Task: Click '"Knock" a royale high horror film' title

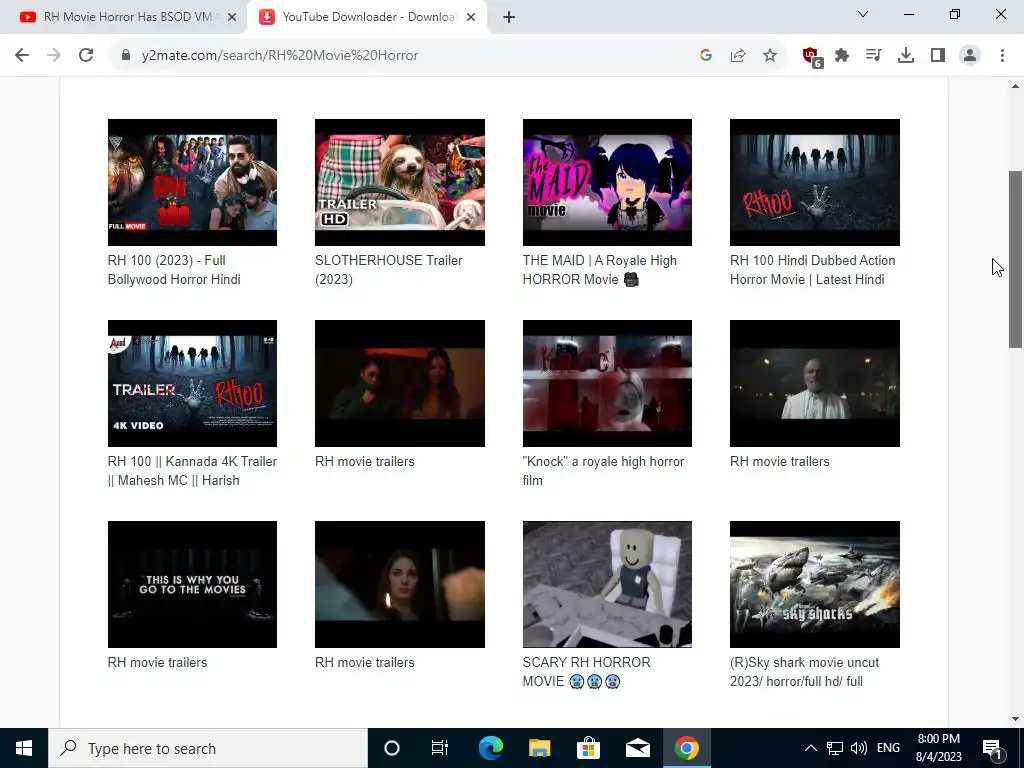Action: pos(603,471)
